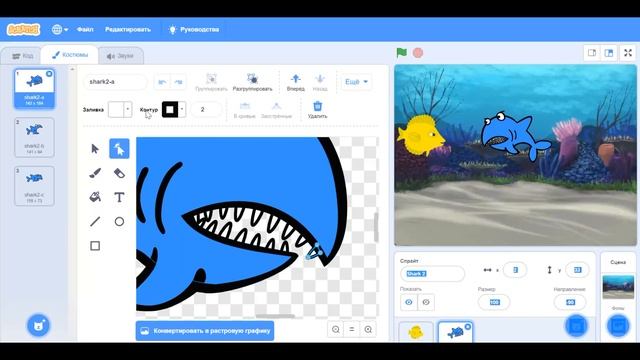Click the red stop button
640x360 pixels.
(418, 53)
